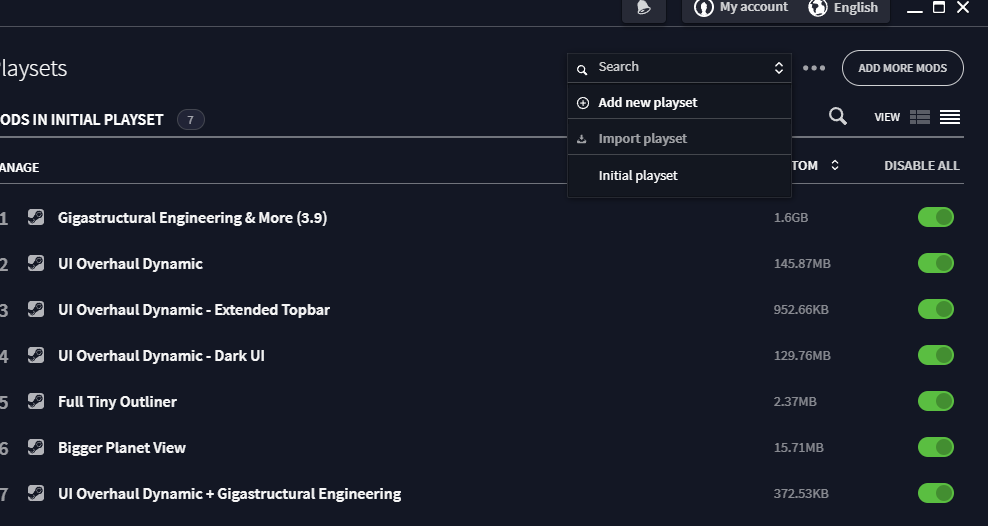The image size is (988, 526).
Task: Click DISABLE ALL mods link
Action: coord(921,166)
